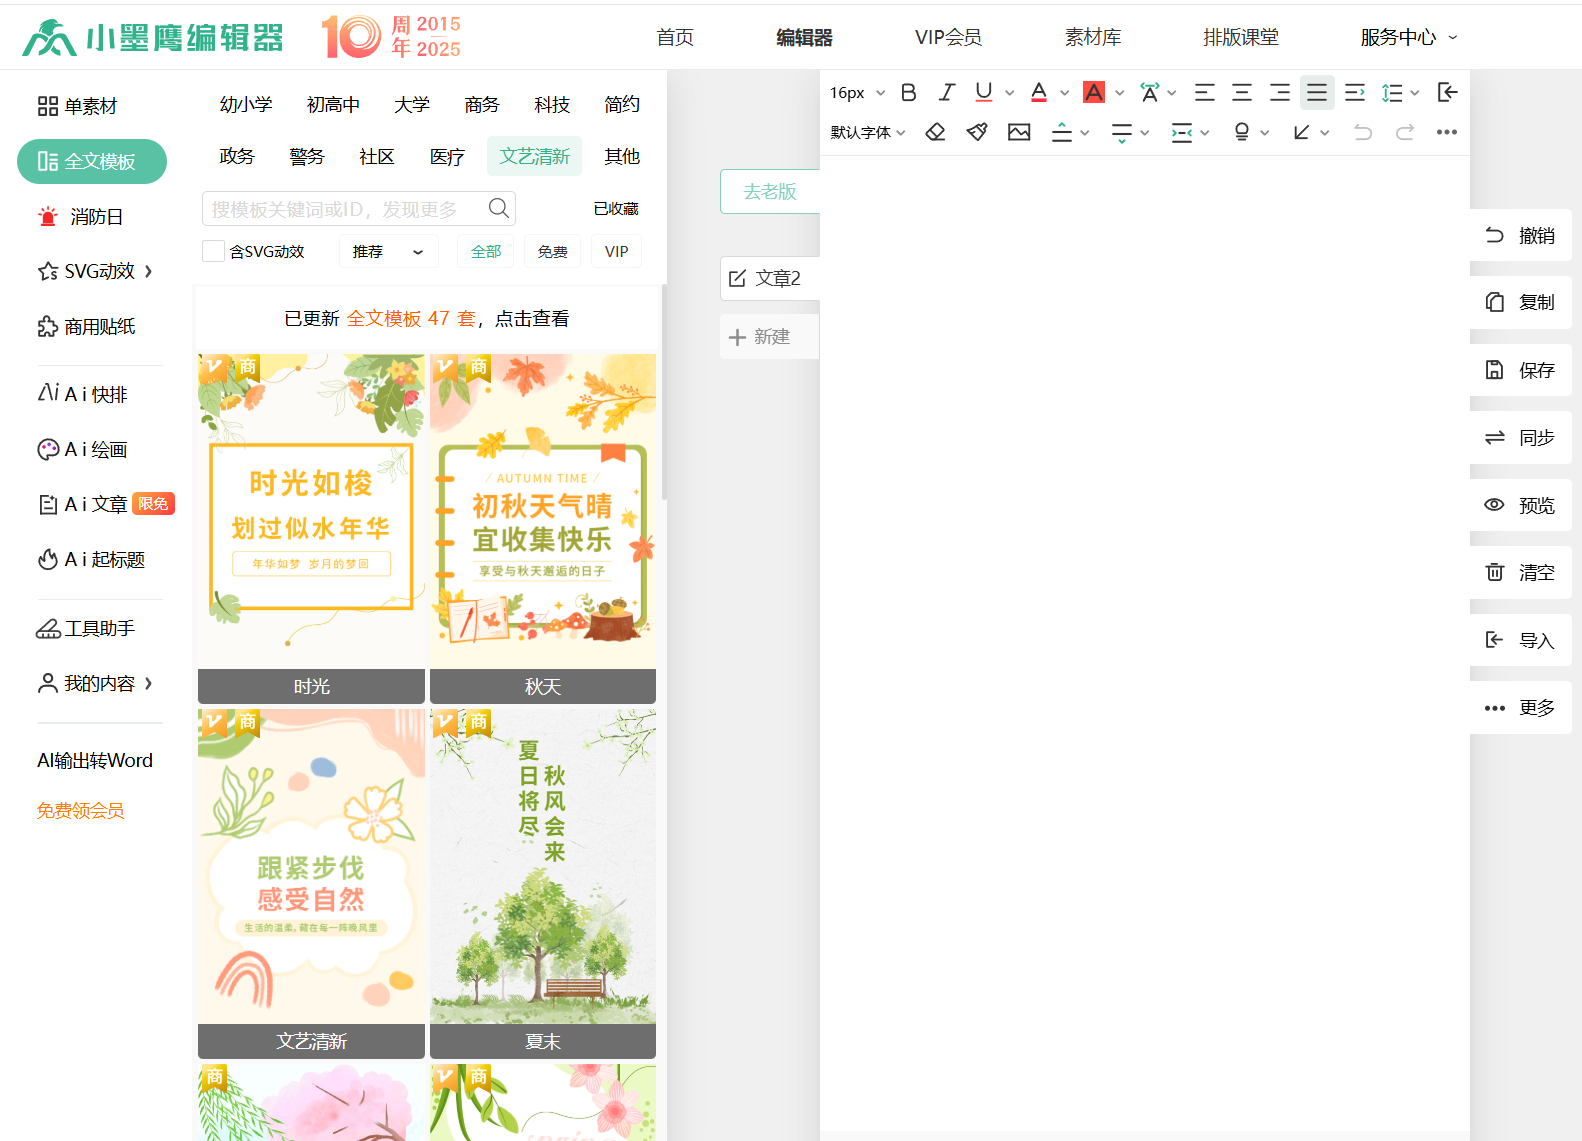Click the eraser clear-format icon
The height and width of the screenshot is (1141, 1582).
(935, 132)
